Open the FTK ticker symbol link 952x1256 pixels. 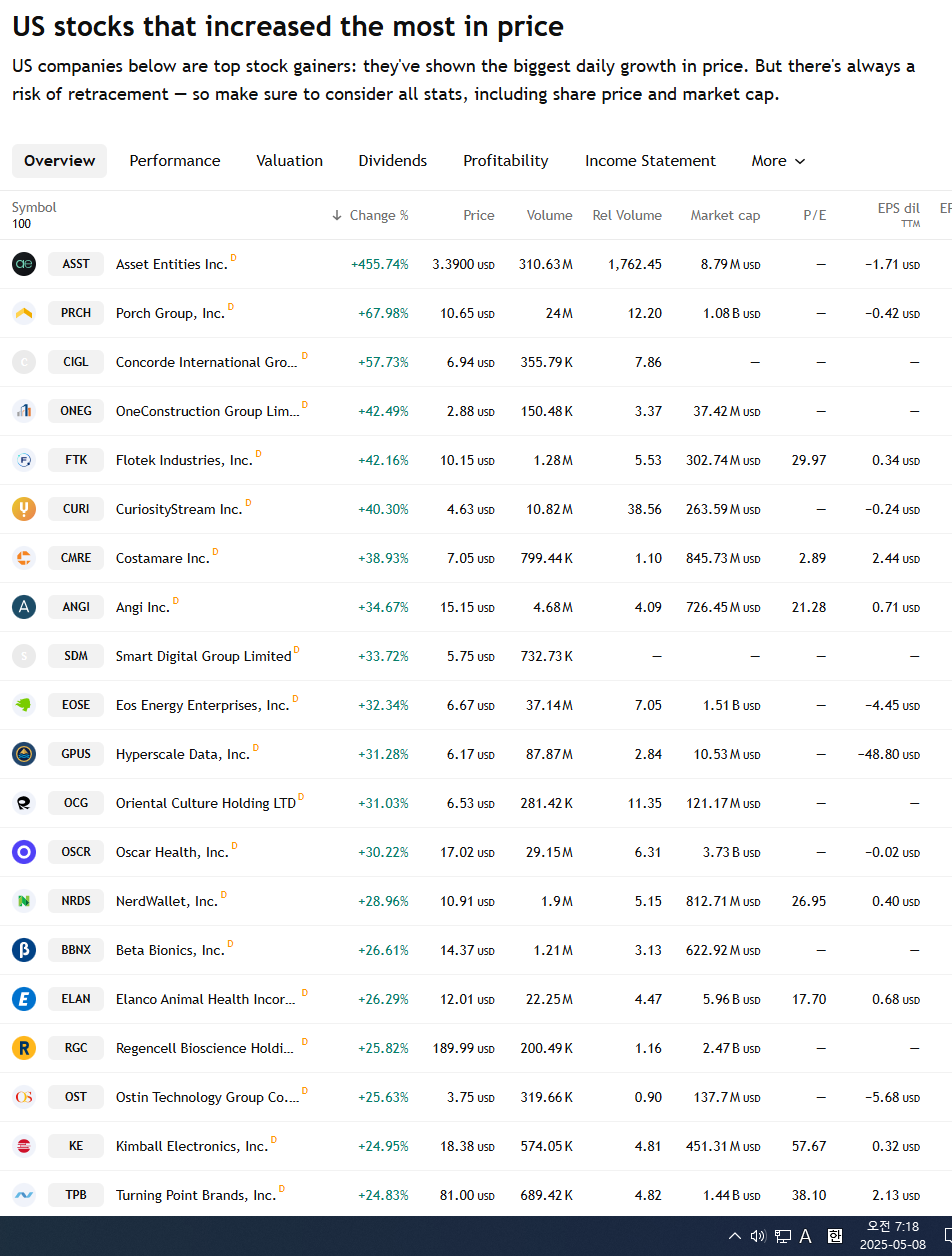click(x=76, y=460)
